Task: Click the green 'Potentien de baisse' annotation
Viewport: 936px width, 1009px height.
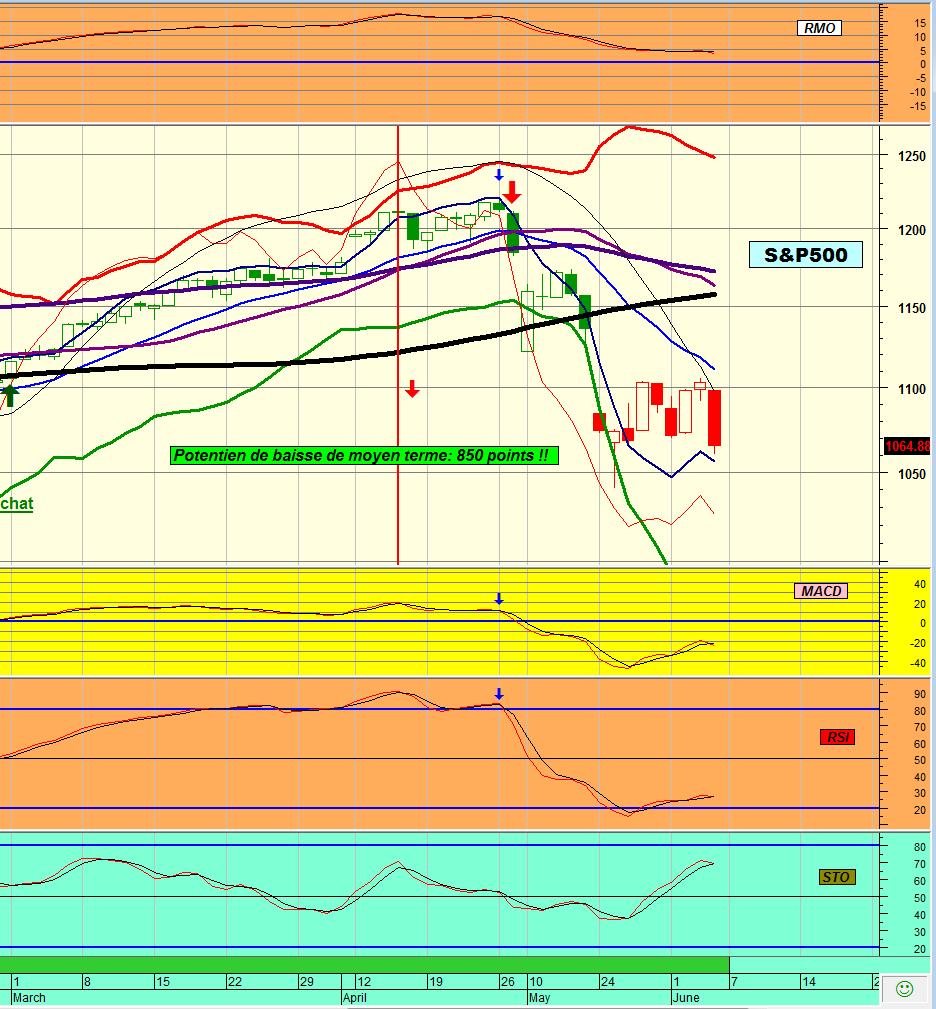Action: click(x=364, y=456)
